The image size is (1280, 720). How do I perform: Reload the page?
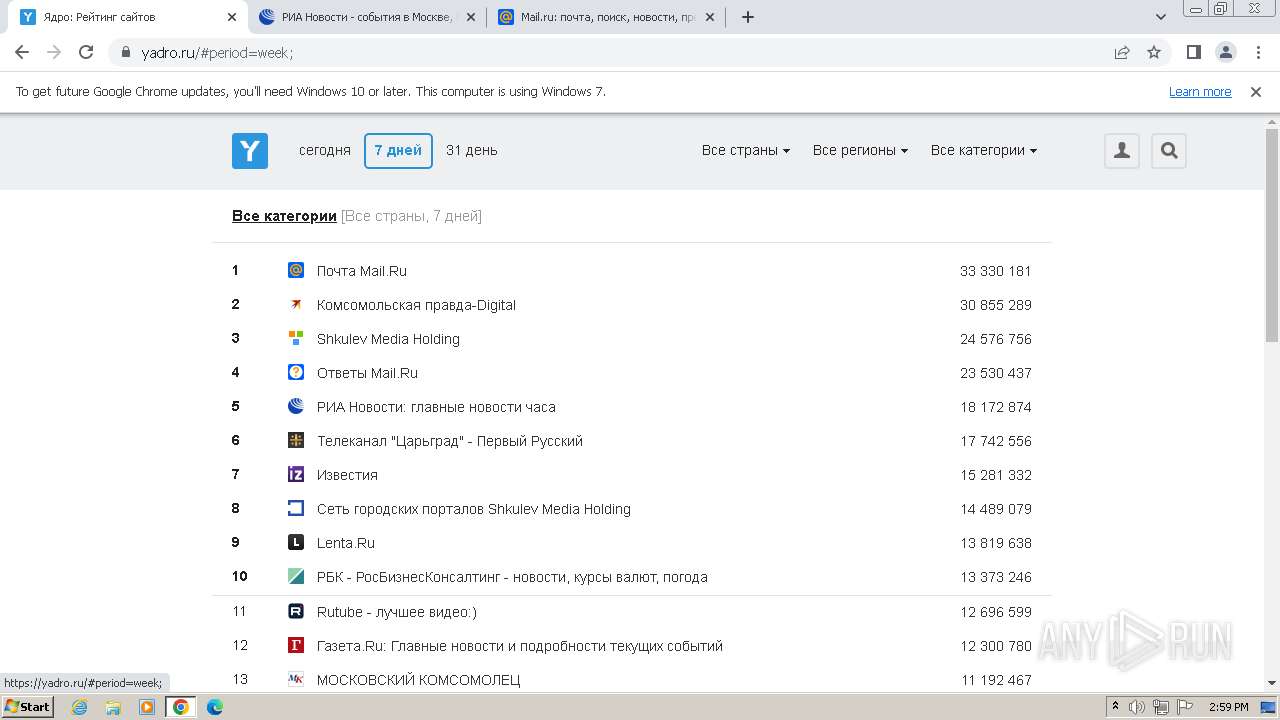point(86,52)
